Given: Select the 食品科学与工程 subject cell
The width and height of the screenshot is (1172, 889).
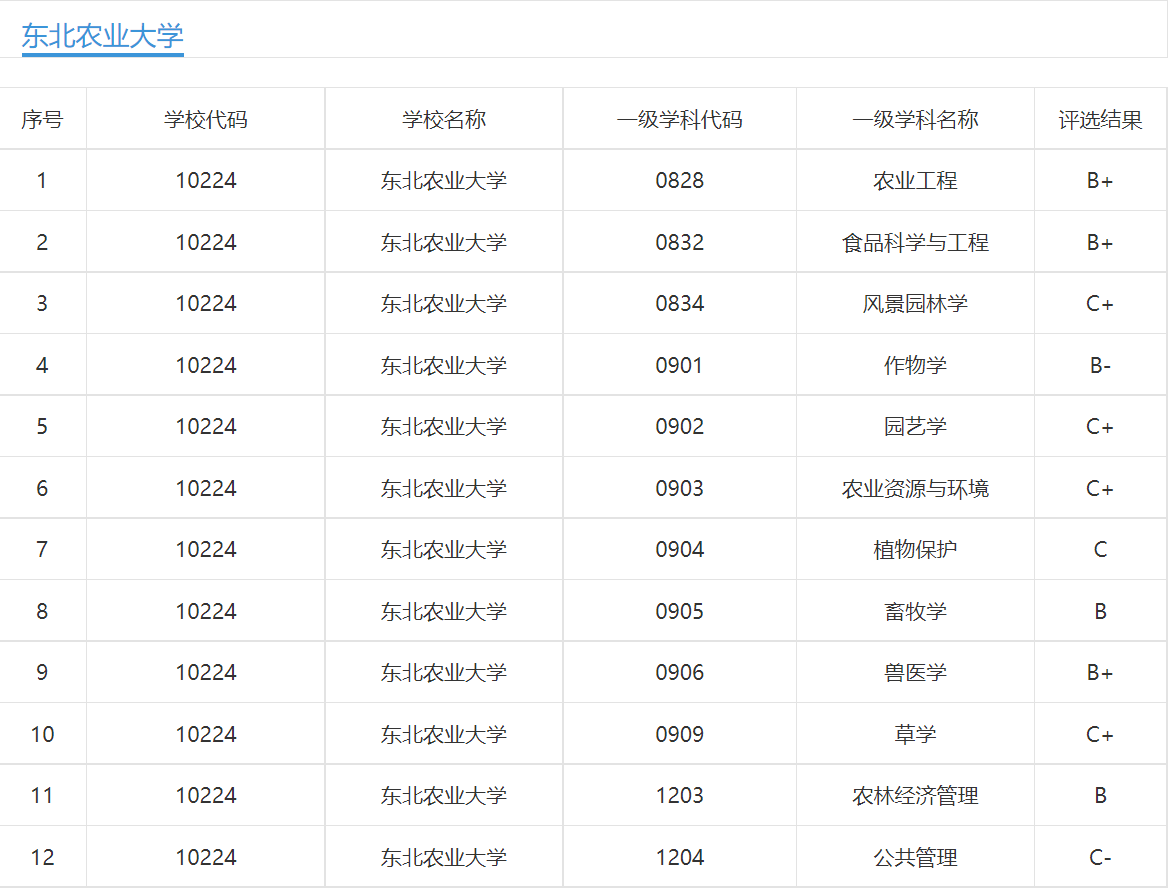Looking at the screenshot, I should click(x=916, y=242).
